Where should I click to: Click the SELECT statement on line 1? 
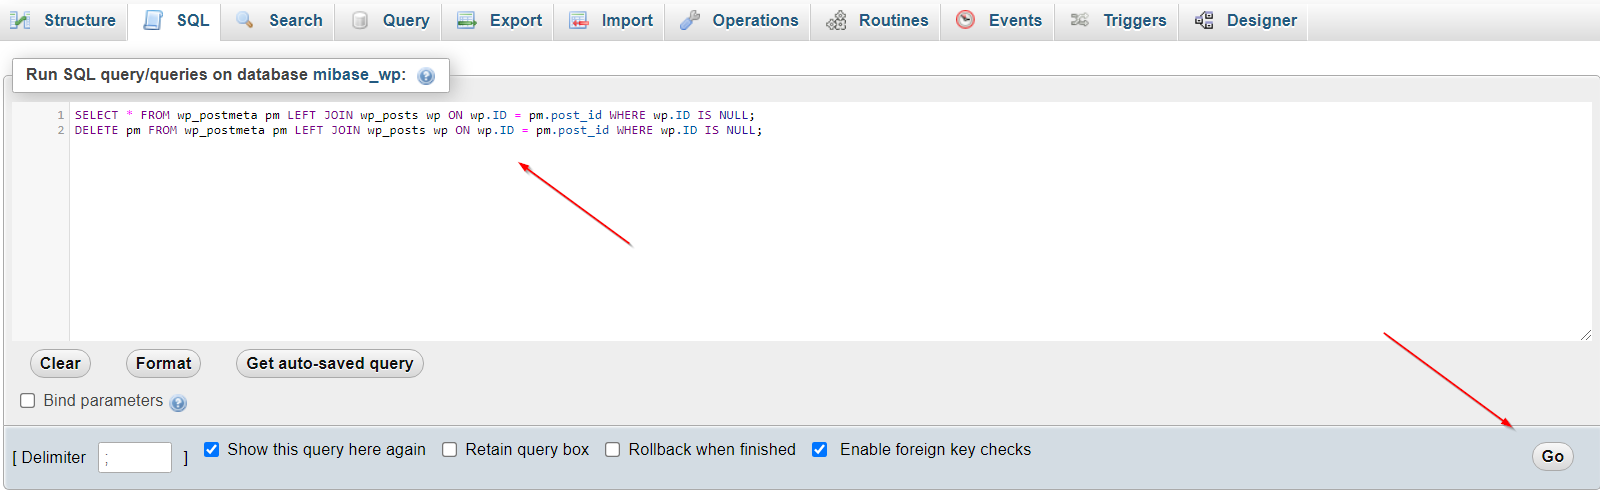(415, 115)
